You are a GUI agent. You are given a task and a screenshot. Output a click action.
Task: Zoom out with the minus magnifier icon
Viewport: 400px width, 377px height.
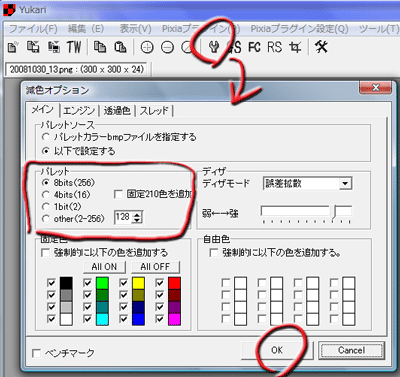click(167, 48)
